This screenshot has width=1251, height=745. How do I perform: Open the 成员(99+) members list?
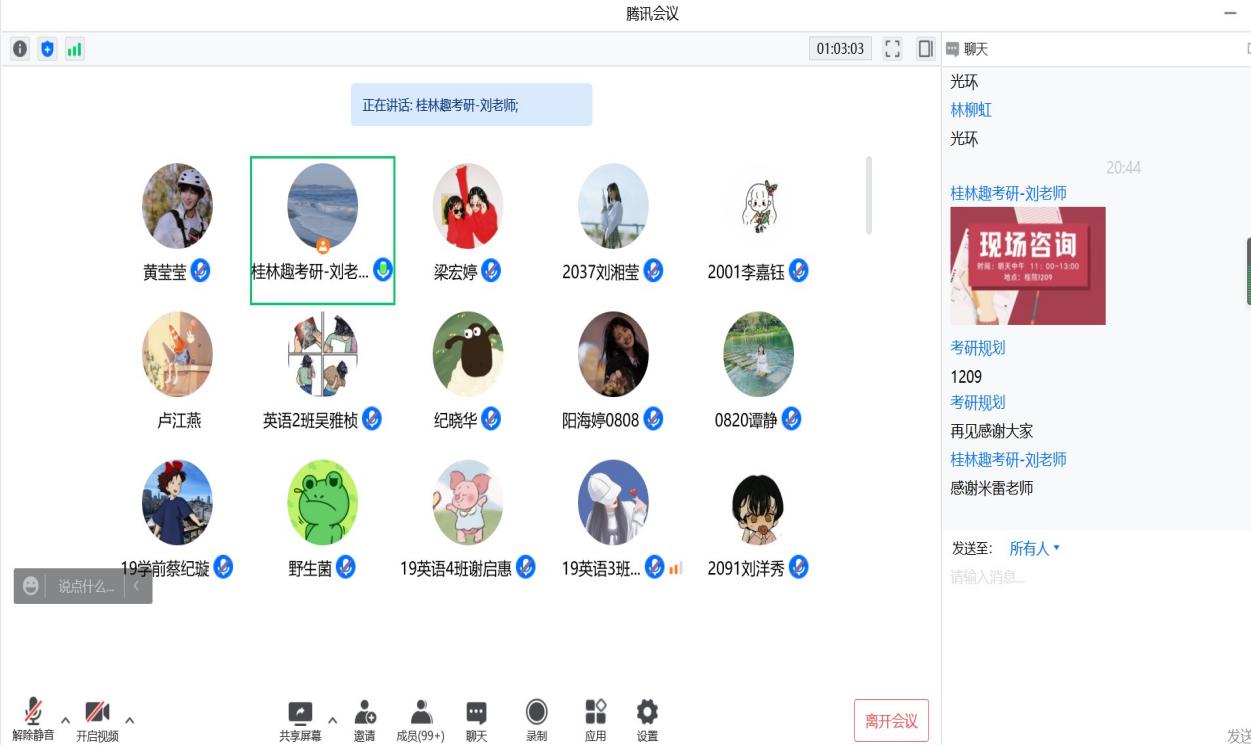click(420, 720)
